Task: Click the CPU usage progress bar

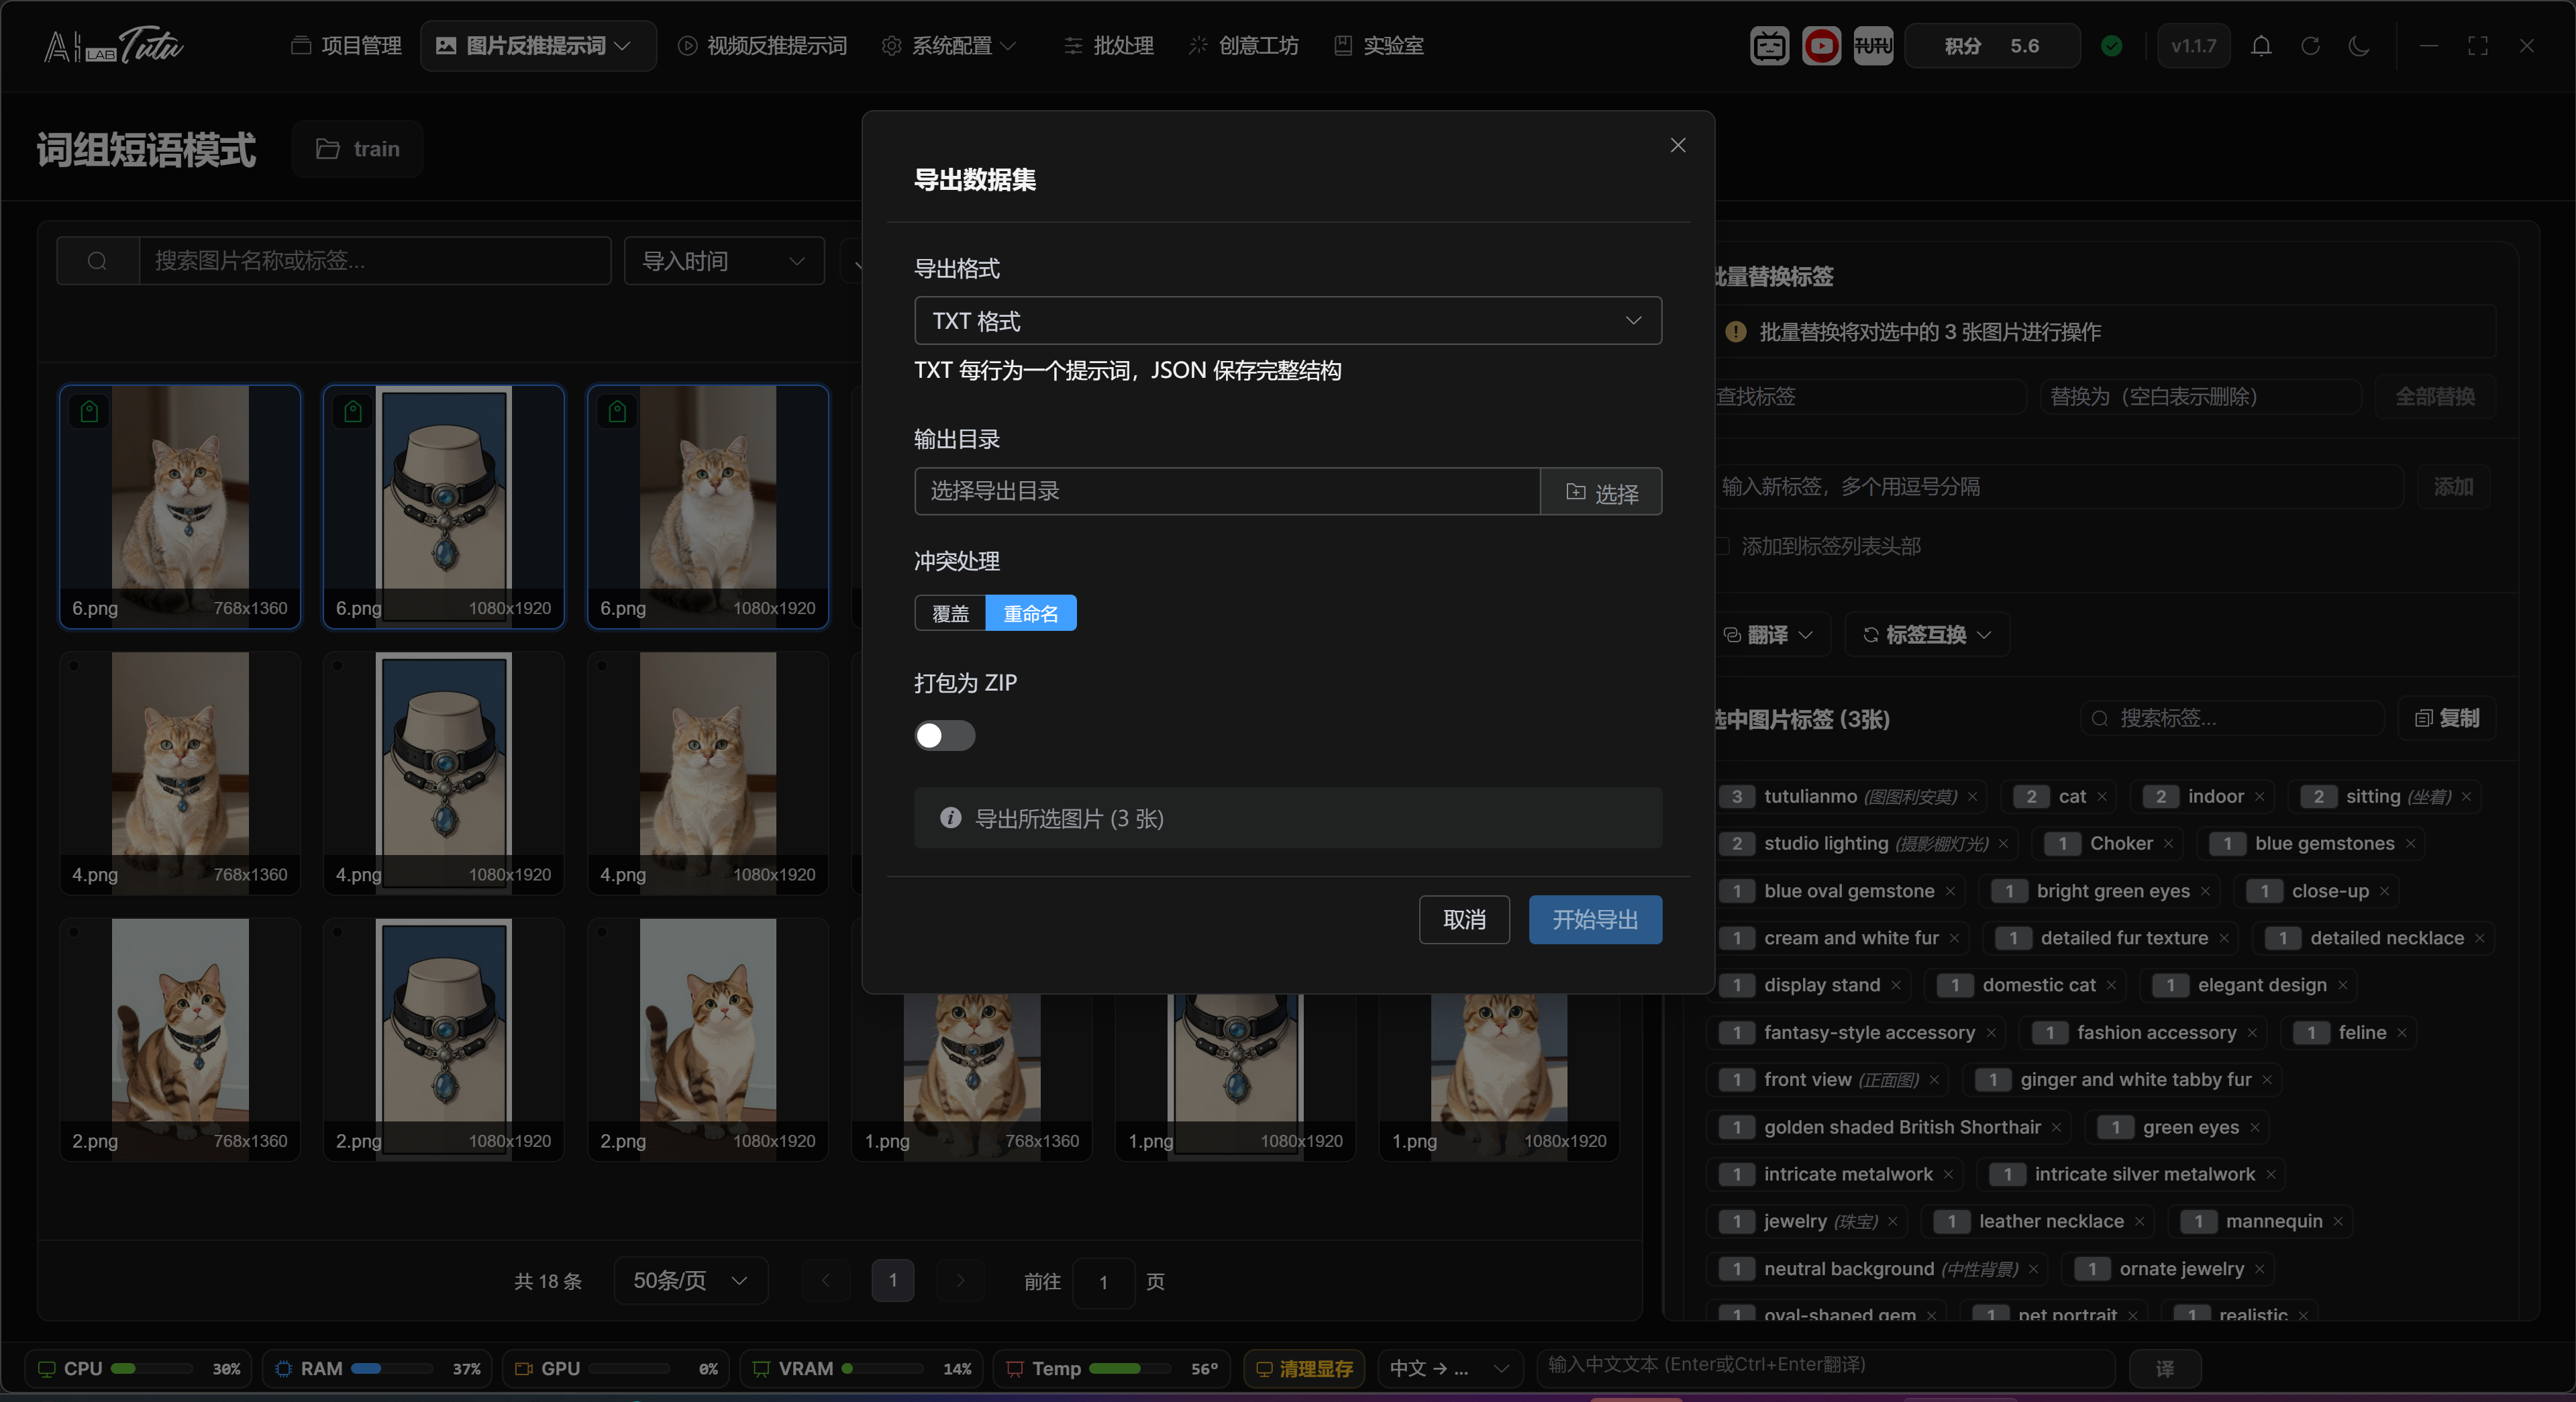Action: pos(152,1369)
